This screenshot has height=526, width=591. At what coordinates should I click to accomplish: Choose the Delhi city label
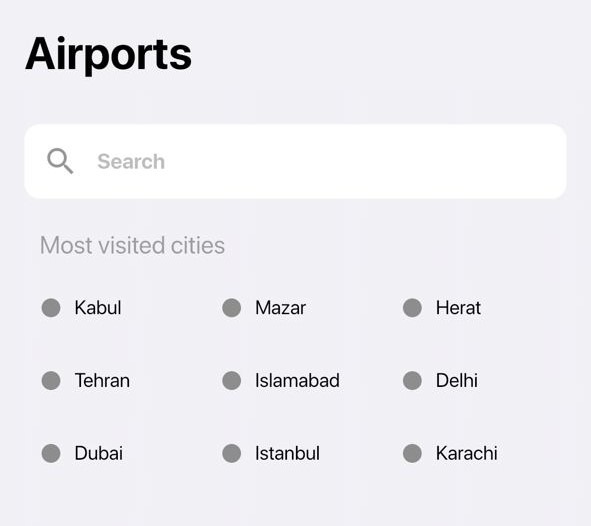pos(457,381)
